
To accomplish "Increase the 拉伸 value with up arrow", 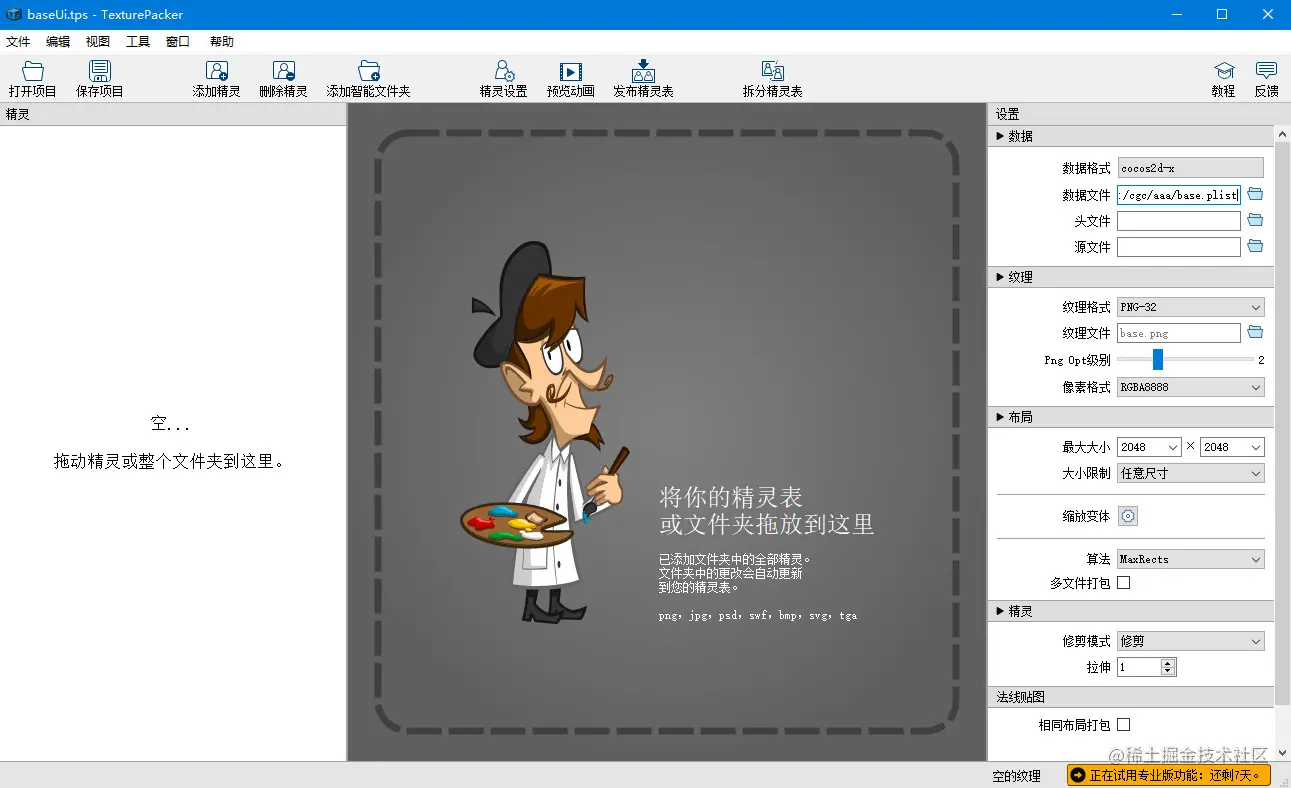I will [x=1169, y=662].
